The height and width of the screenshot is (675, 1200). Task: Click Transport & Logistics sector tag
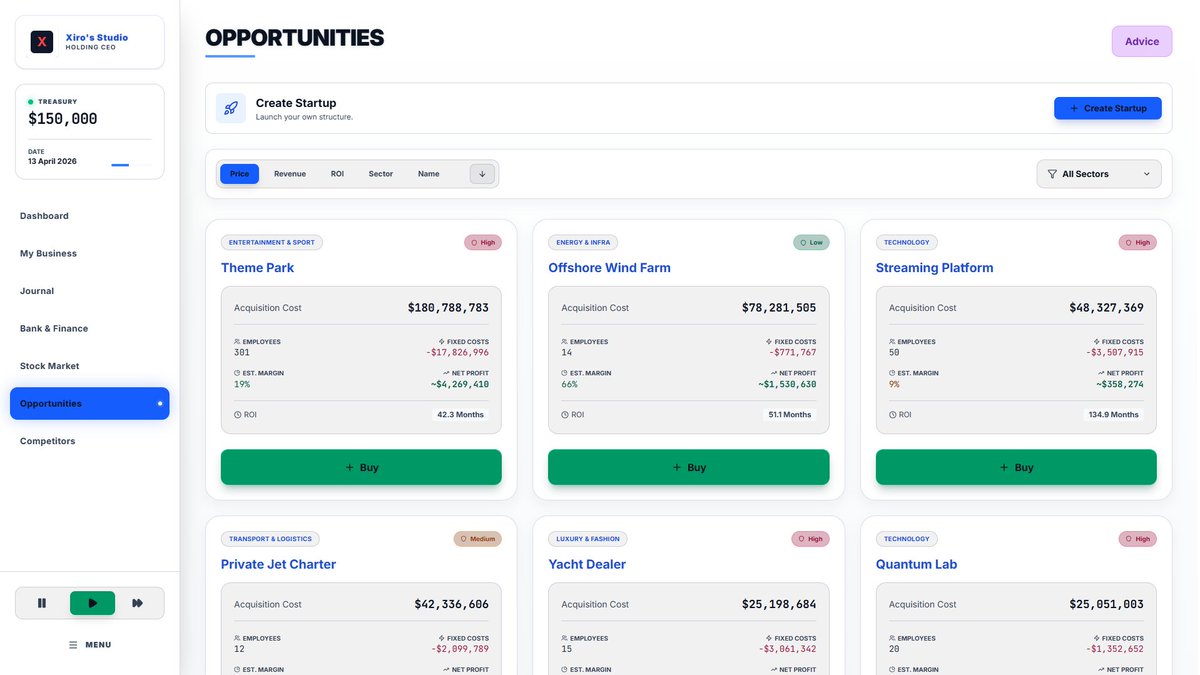pos(270,539)
